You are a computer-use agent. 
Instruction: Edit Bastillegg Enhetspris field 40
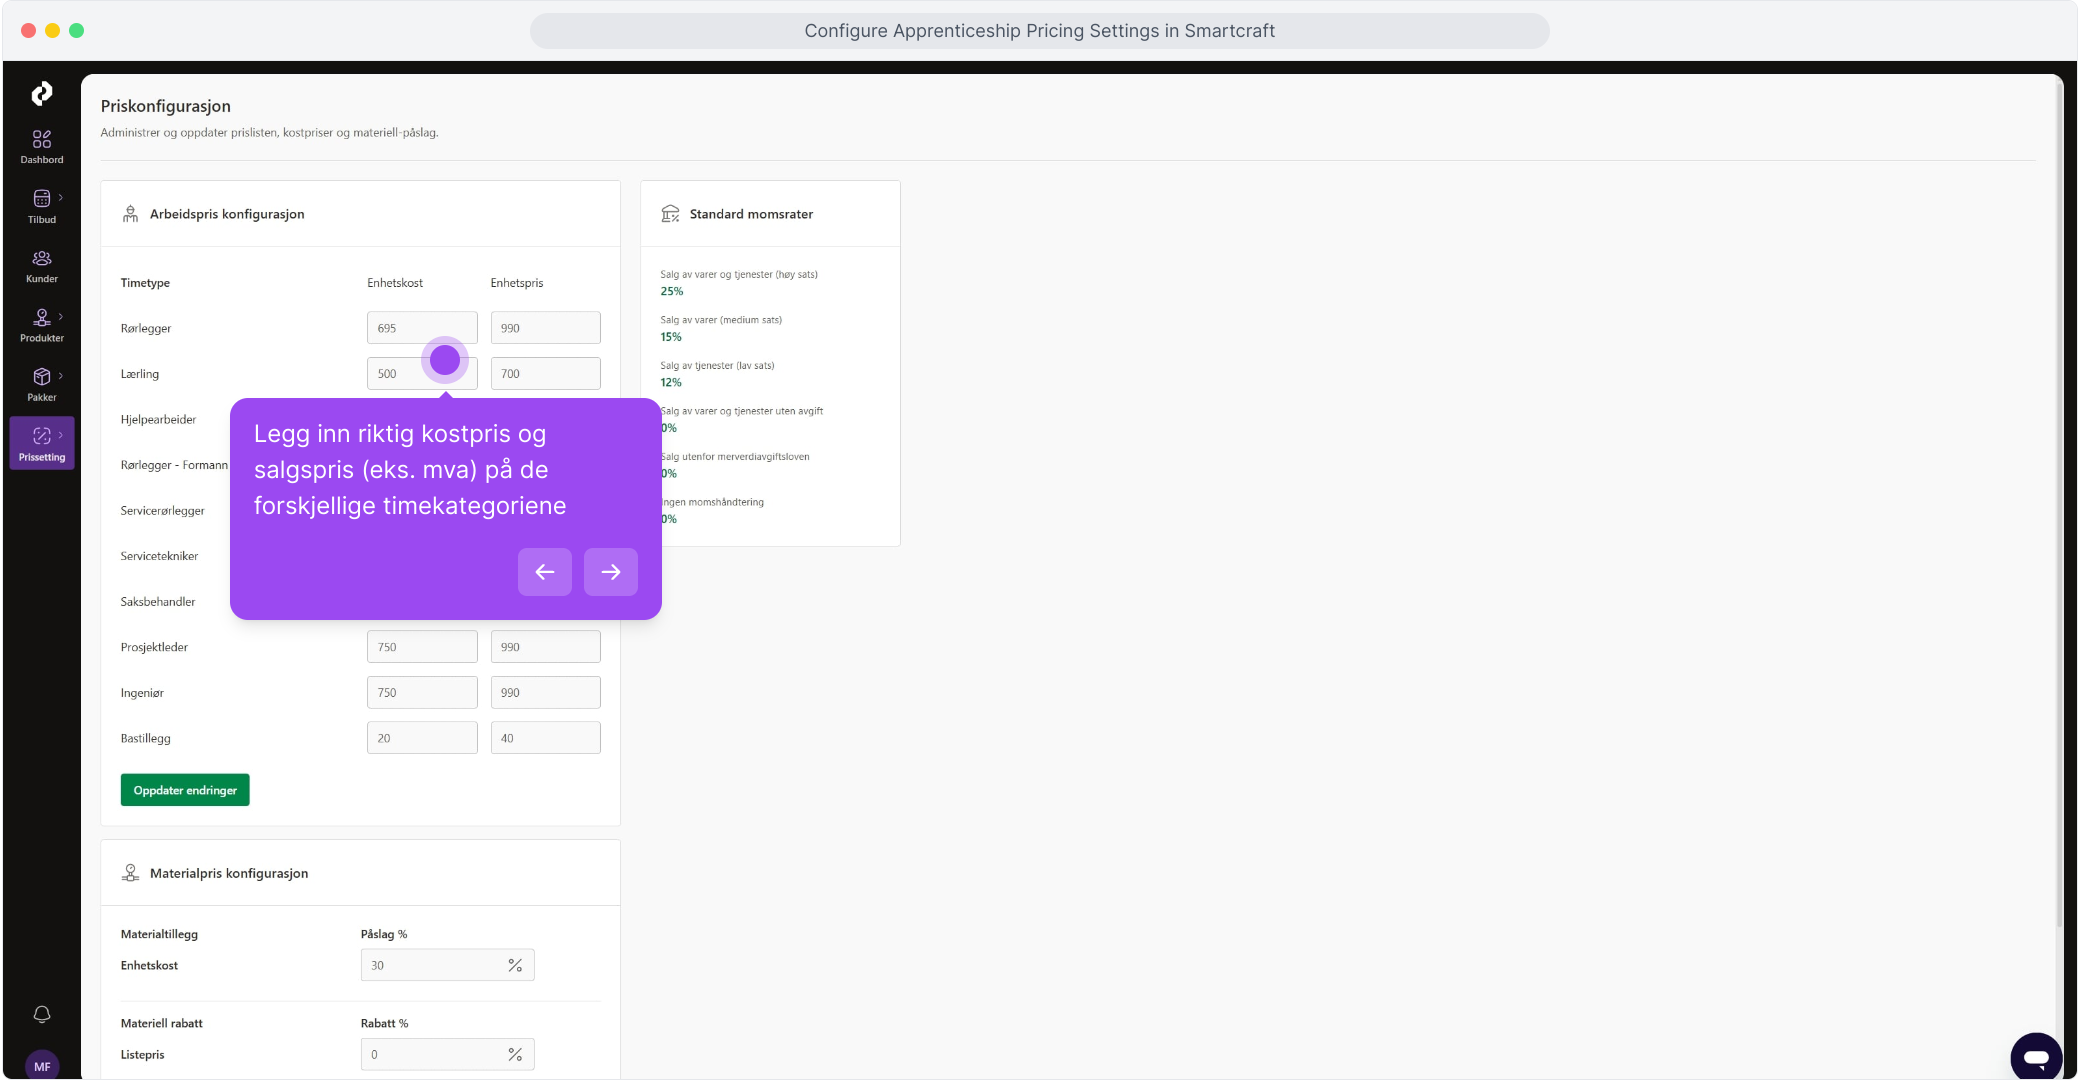tap(546, 738)
